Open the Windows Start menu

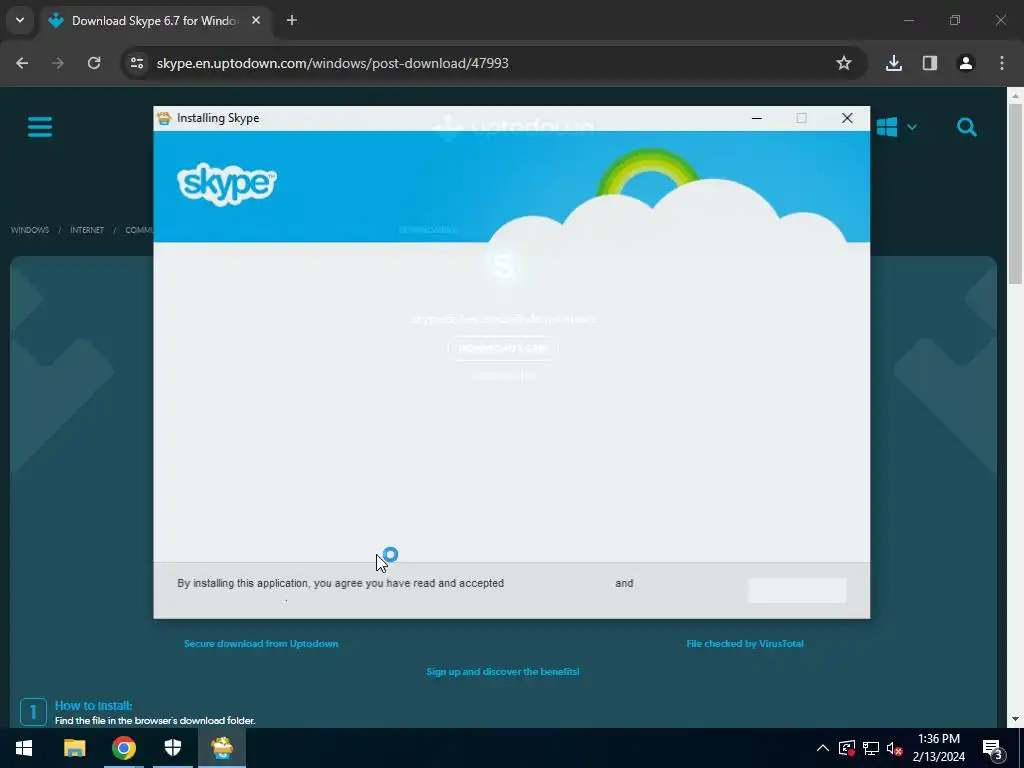[x=24, y=748]
